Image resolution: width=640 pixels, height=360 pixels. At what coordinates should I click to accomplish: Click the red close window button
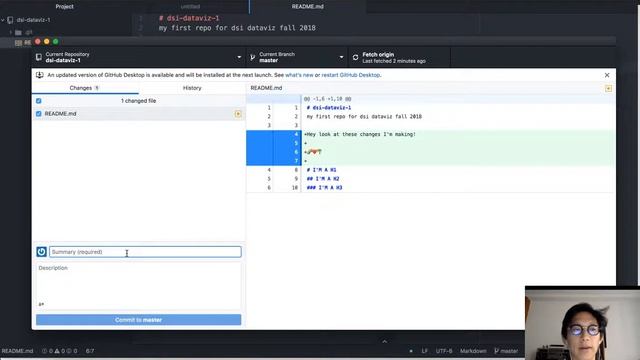(38, 41)
